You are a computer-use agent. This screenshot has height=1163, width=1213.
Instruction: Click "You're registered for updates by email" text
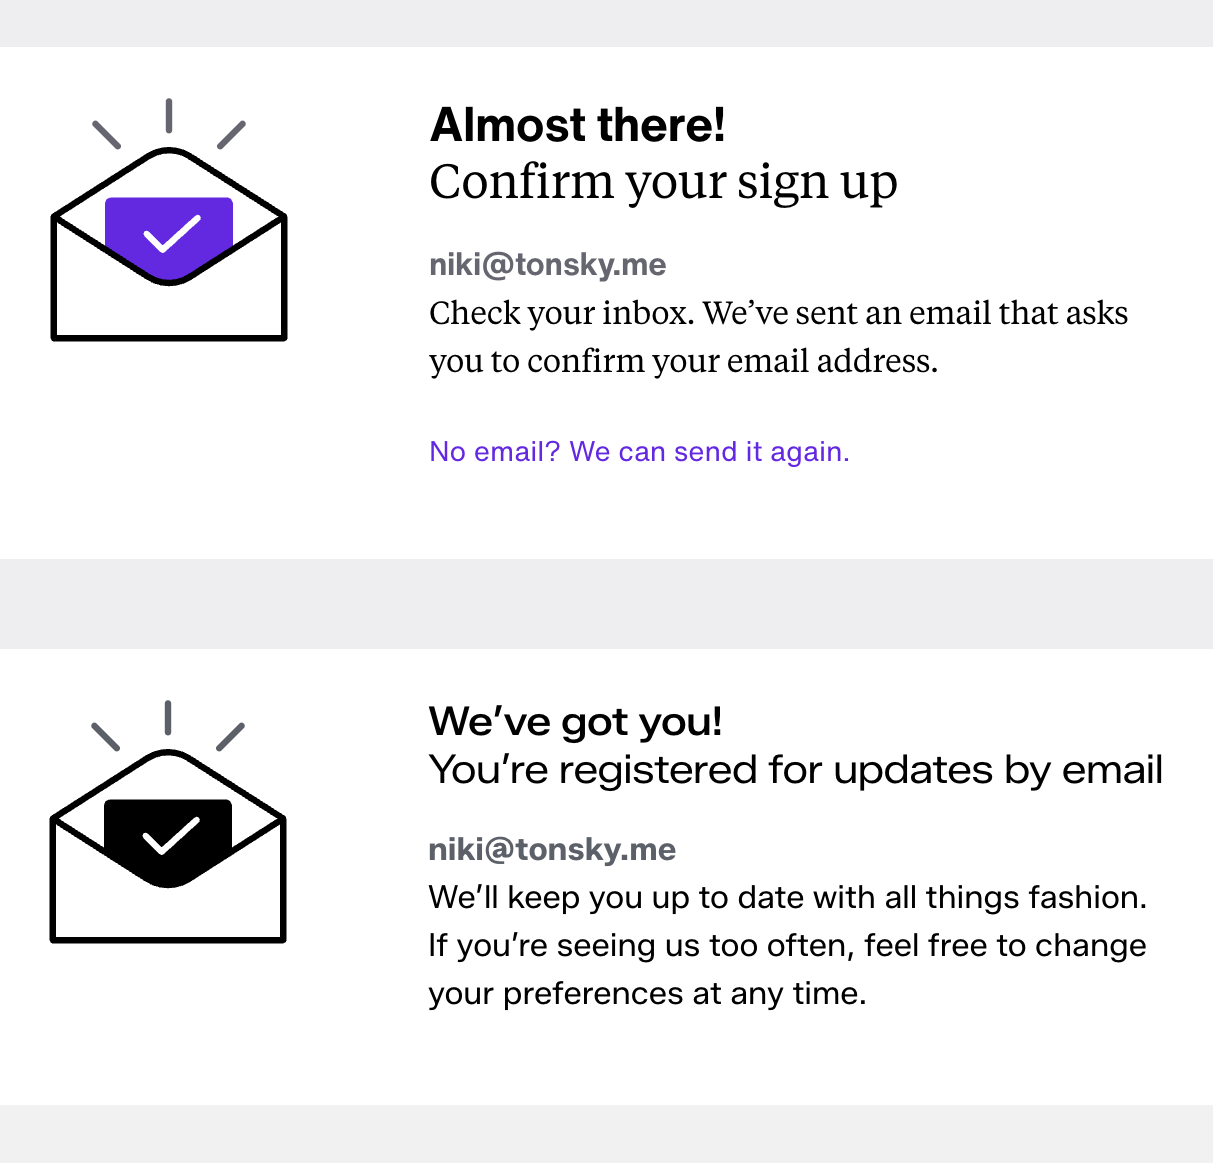point(795,770)
